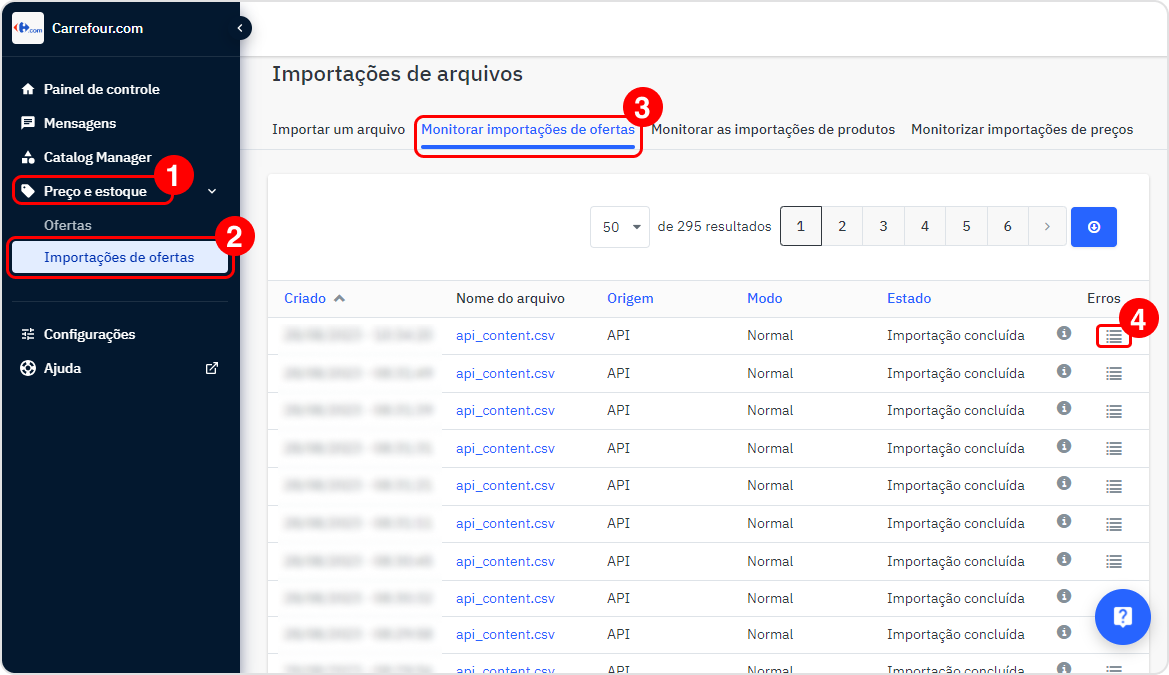Open the errors list icon in second row
The width and height of the screenshot is (1169, 675).
click(1114, 374)
